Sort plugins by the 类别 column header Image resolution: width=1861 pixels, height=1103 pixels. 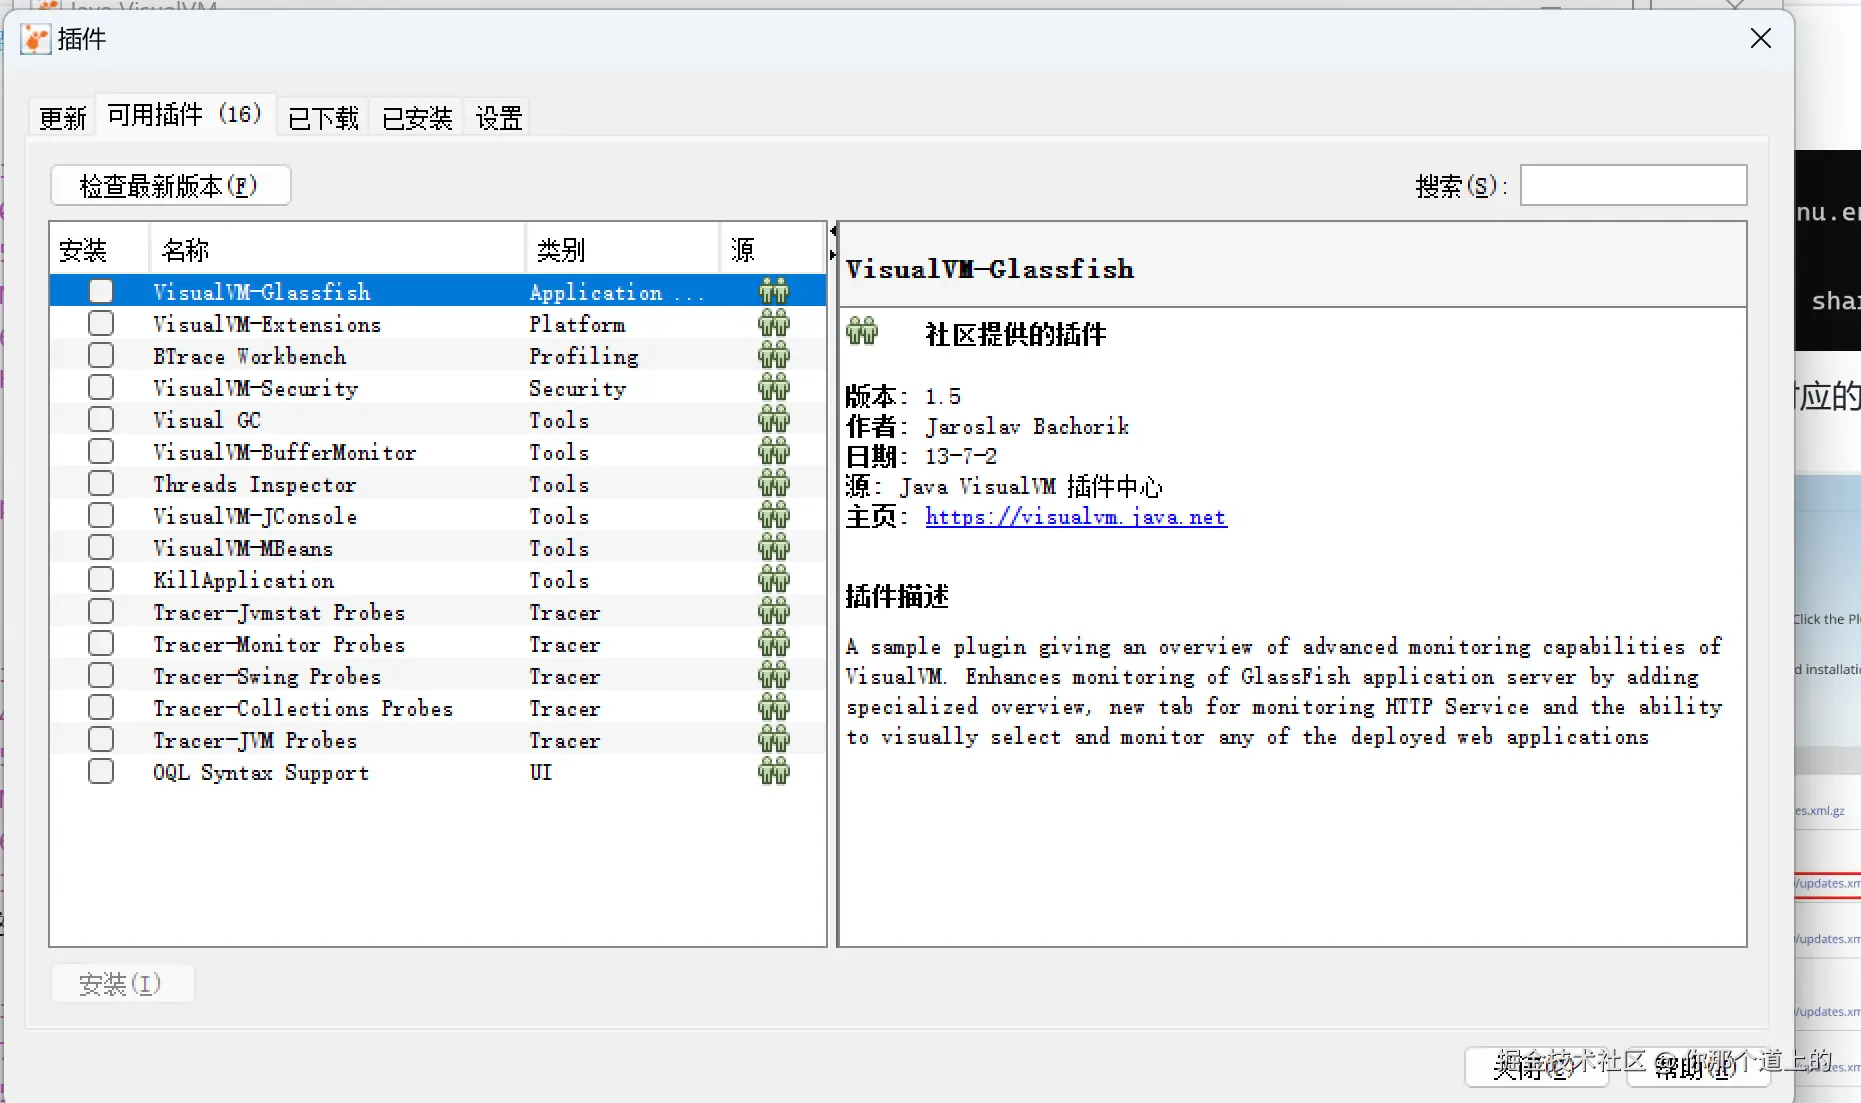(x=622, y=249)
